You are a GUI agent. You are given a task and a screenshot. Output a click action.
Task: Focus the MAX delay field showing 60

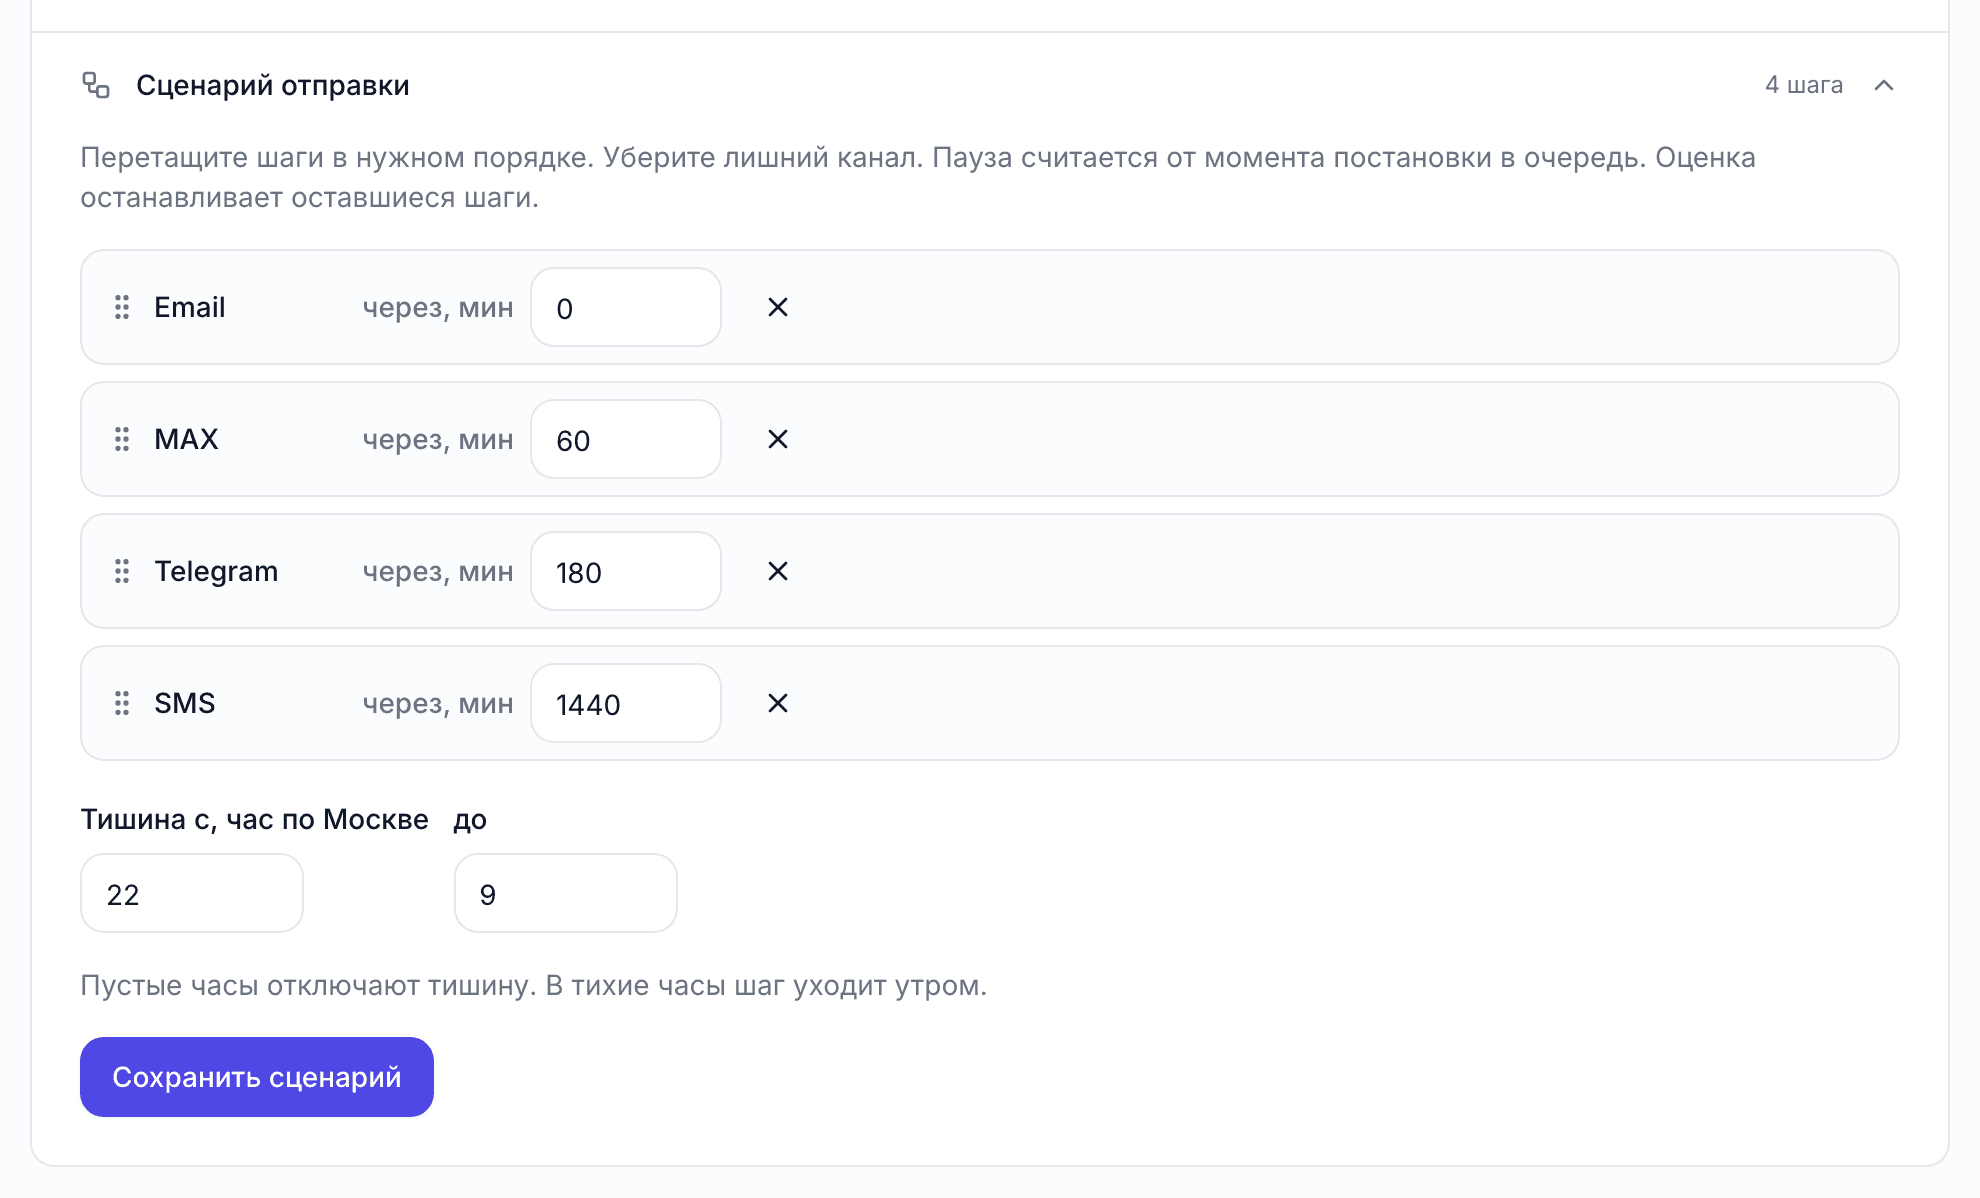click(x=626, y=439)
